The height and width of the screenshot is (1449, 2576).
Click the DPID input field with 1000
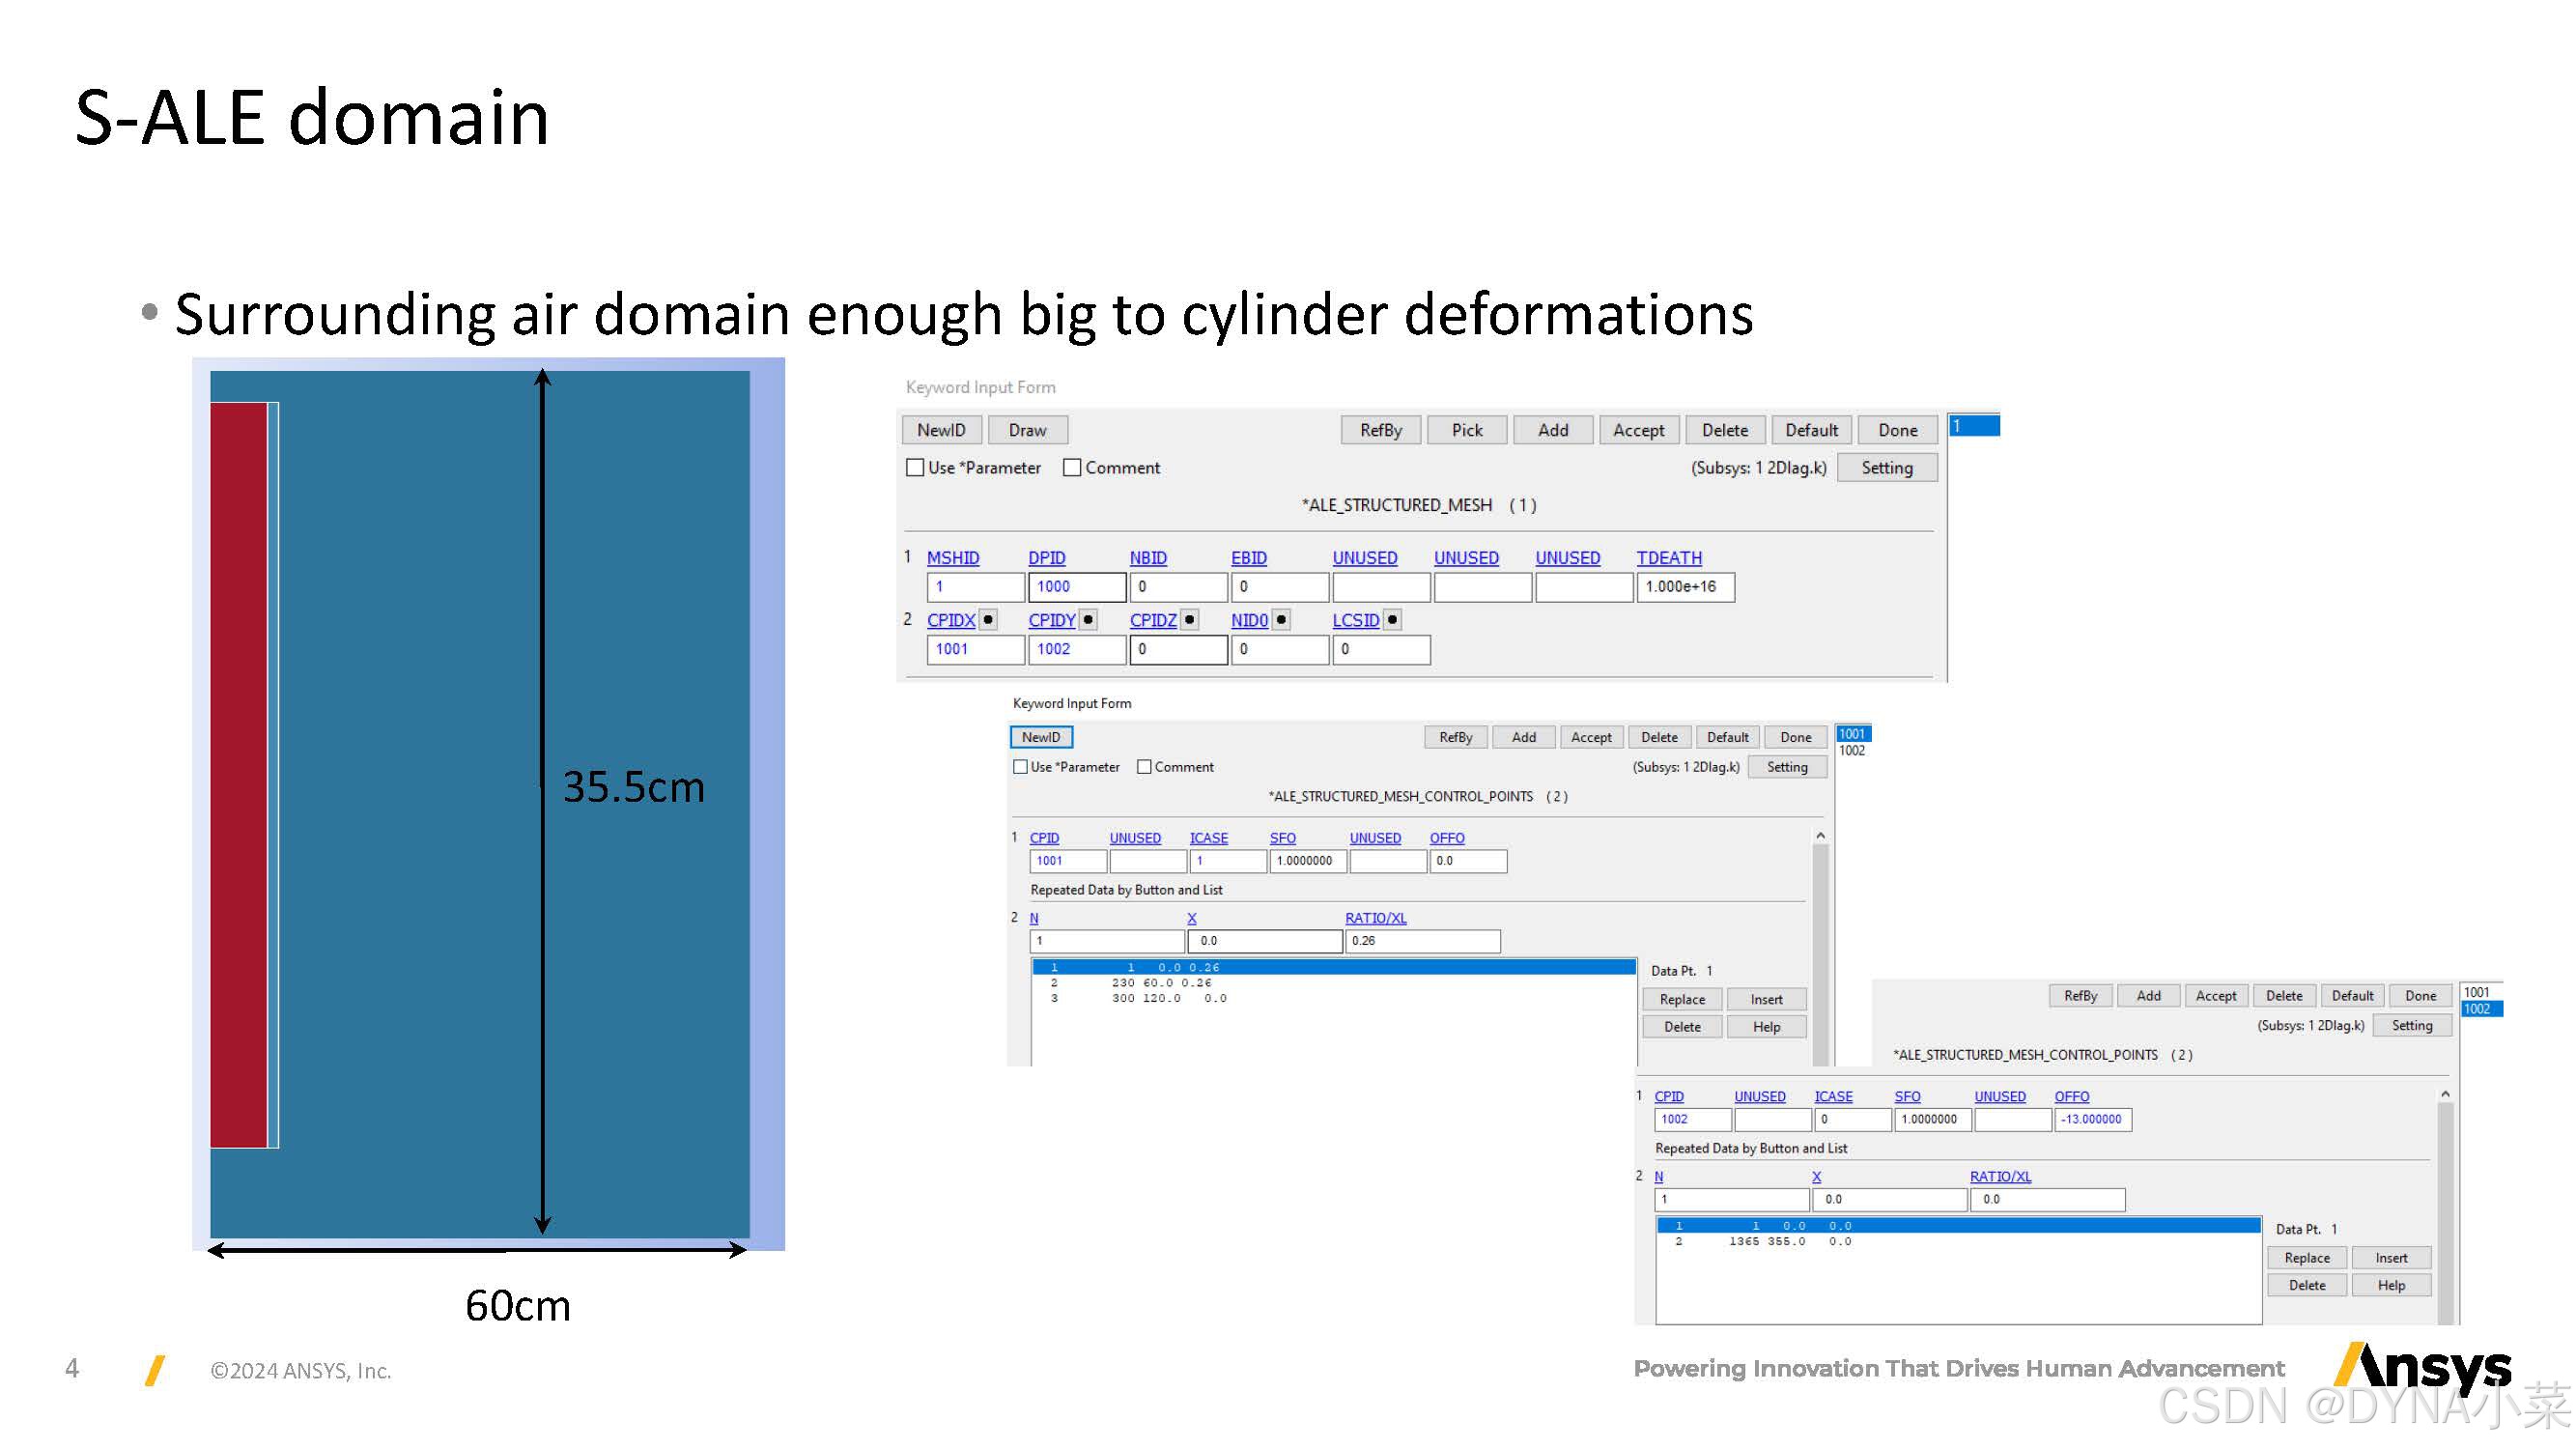point(1076,587)
